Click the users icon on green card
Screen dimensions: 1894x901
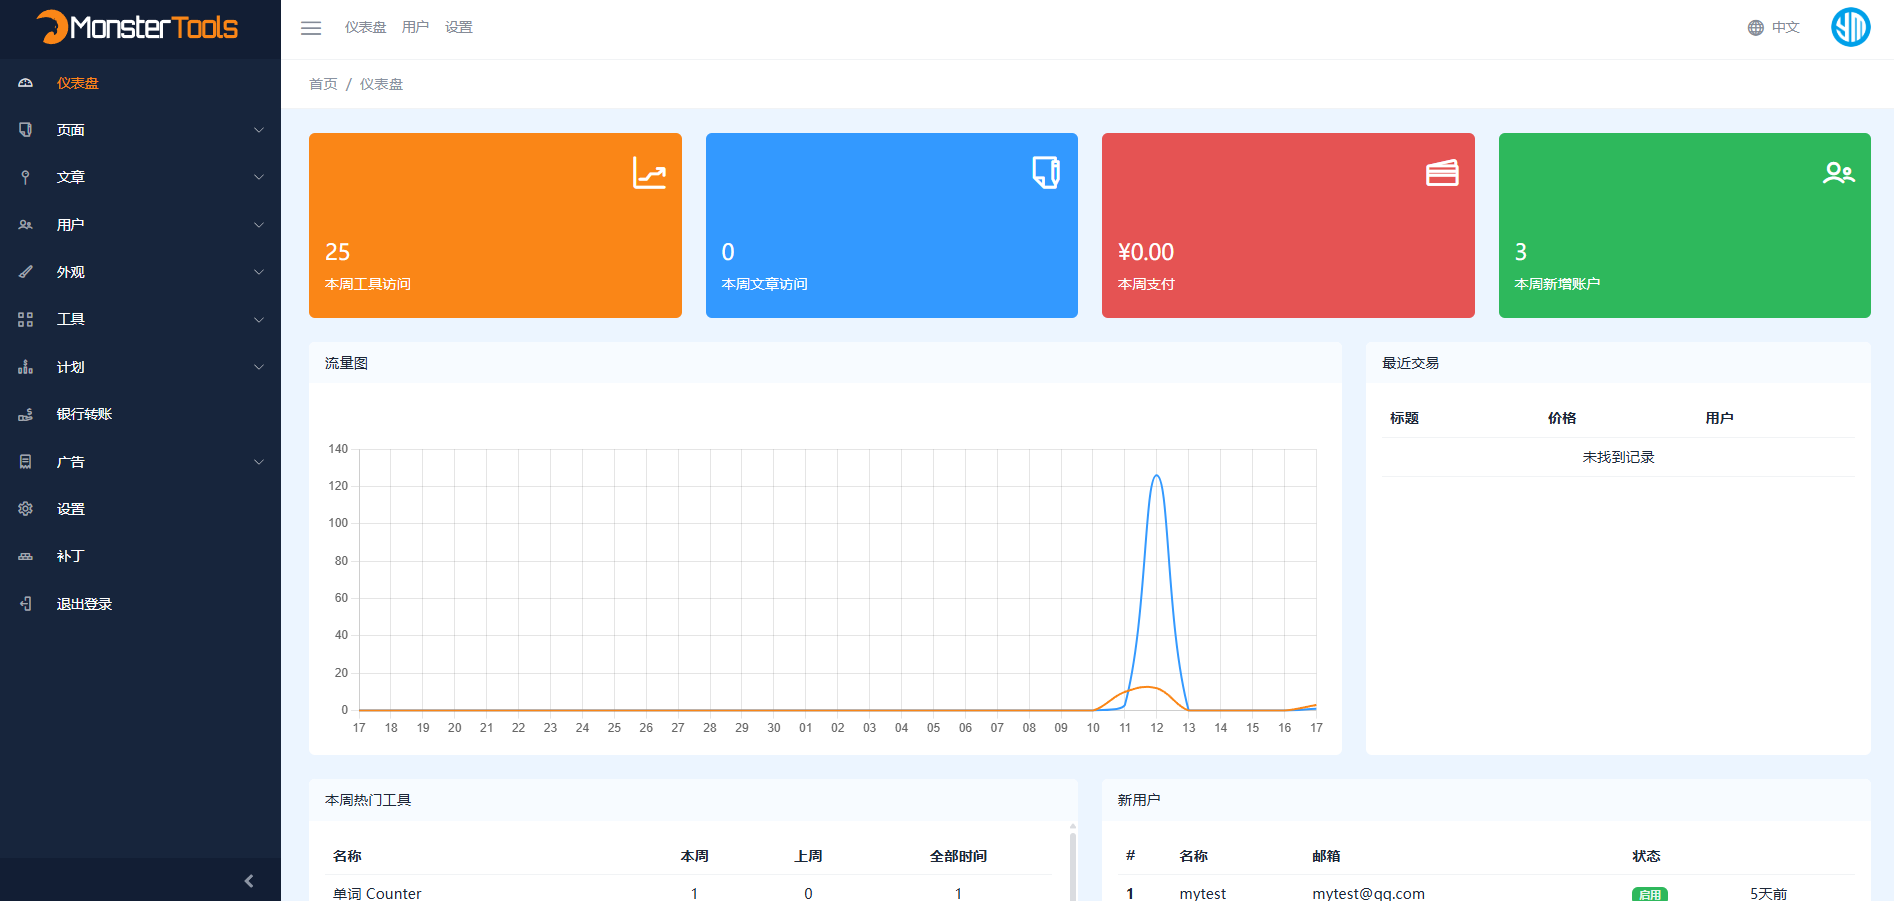coord(1838,173)
